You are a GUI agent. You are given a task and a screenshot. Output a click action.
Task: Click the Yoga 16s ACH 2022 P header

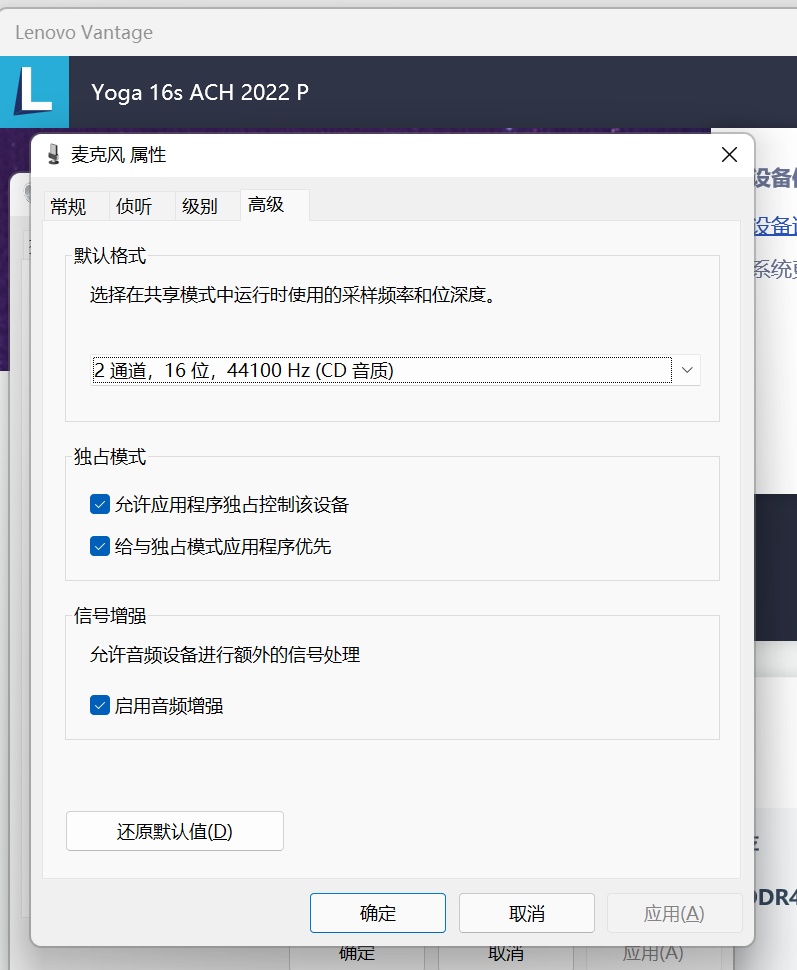[x=200, y=92]
